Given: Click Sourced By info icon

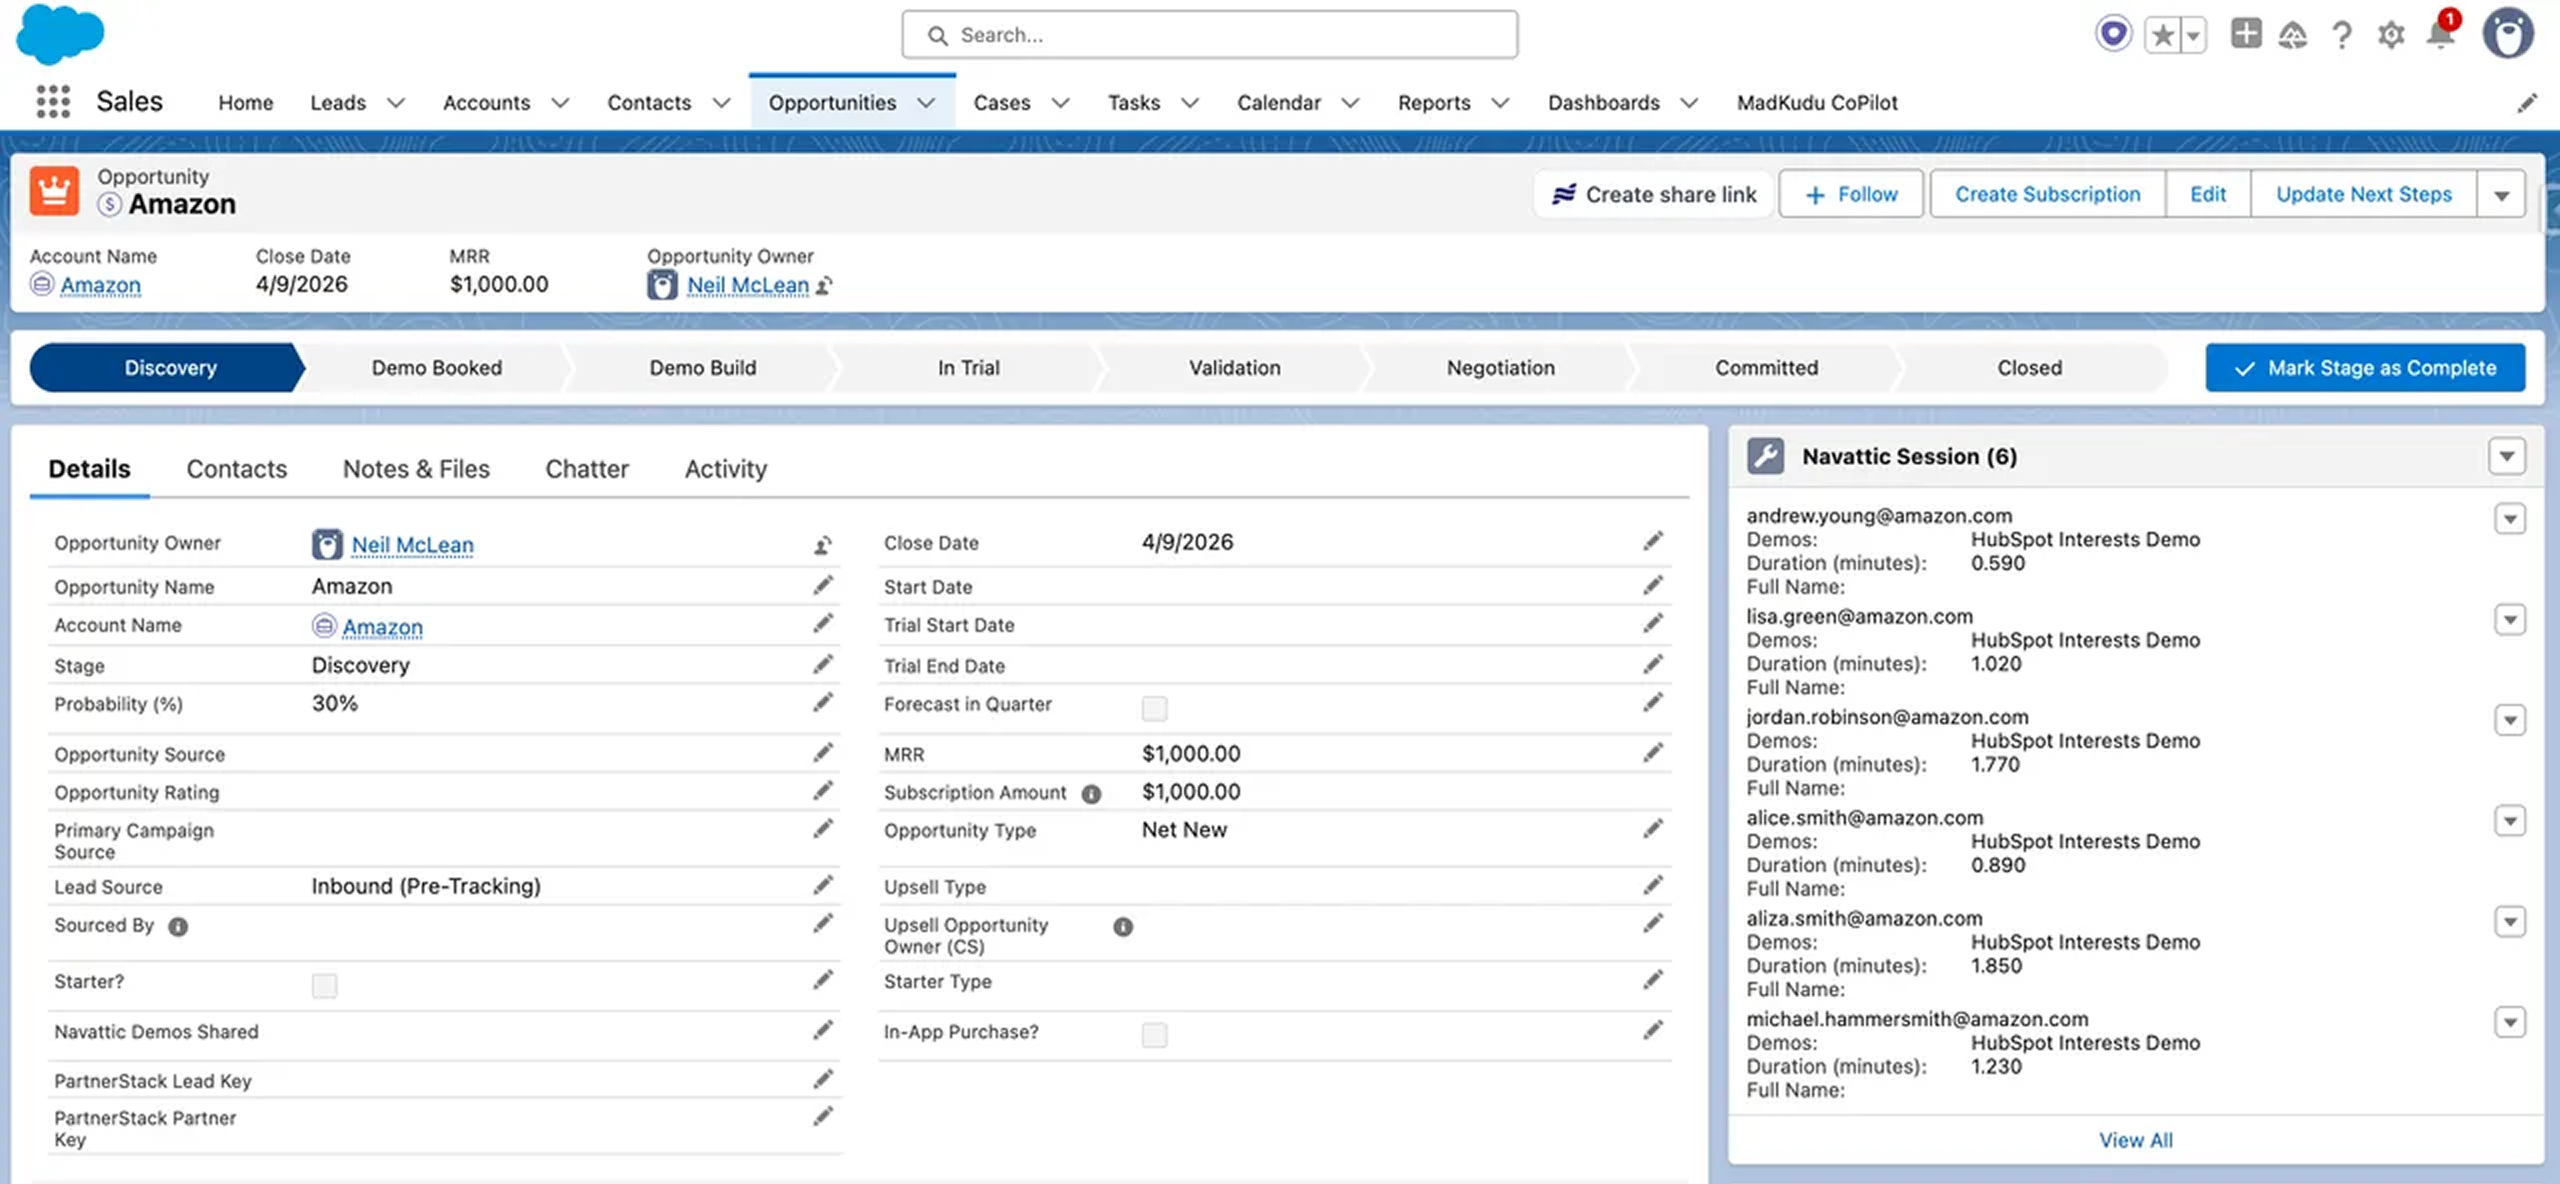Looking at the screenshot, I should (178, 927).
